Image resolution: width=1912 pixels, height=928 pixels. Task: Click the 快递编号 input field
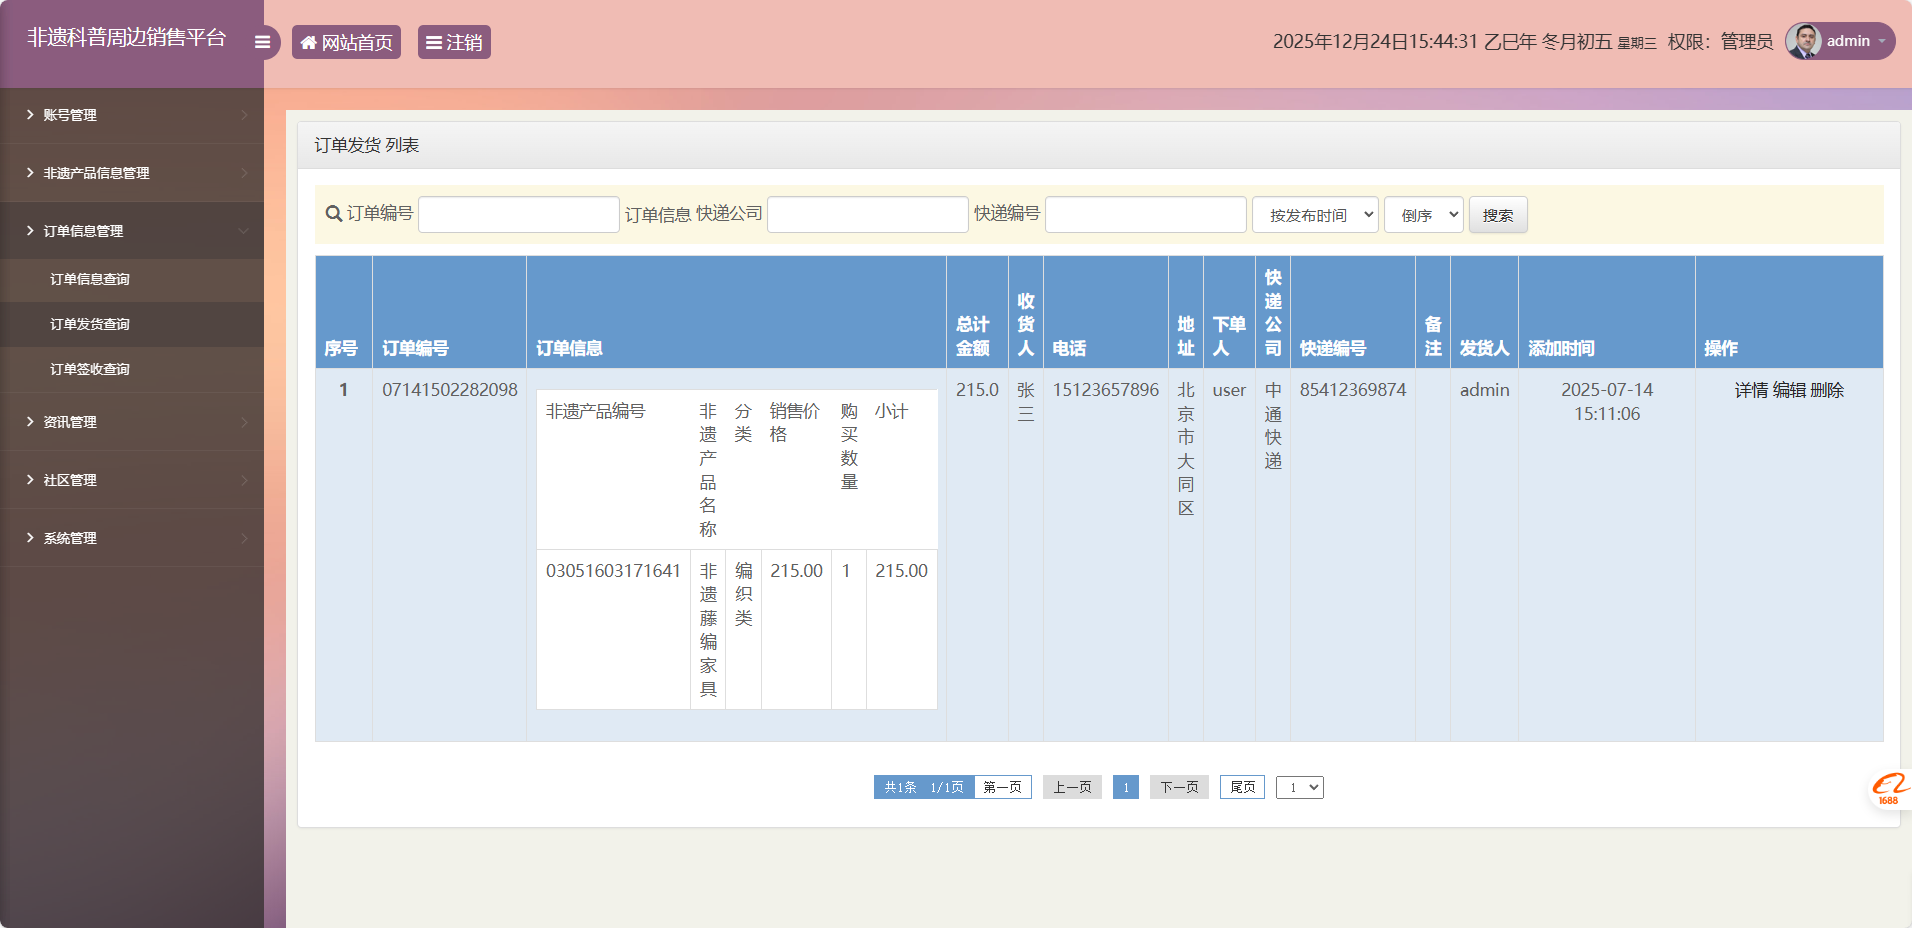pos(1145,214)
